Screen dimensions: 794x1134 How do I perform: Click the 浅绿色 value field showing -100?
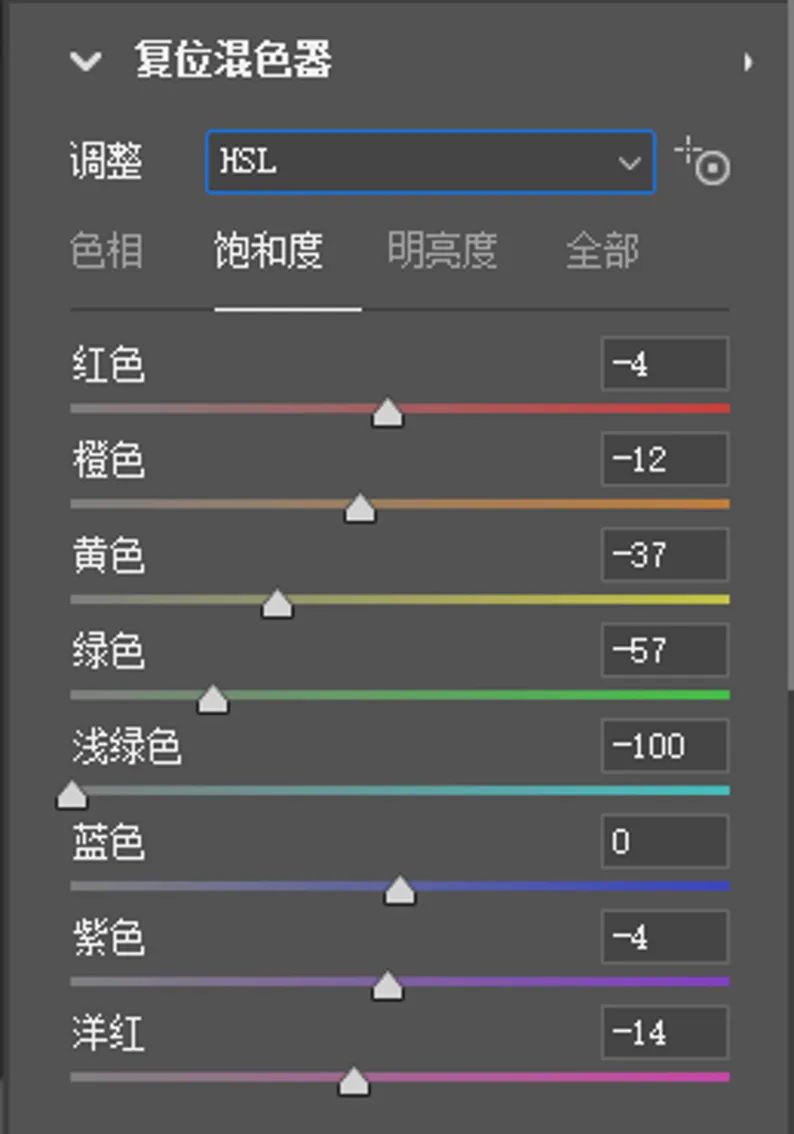(x=664, y=746)
